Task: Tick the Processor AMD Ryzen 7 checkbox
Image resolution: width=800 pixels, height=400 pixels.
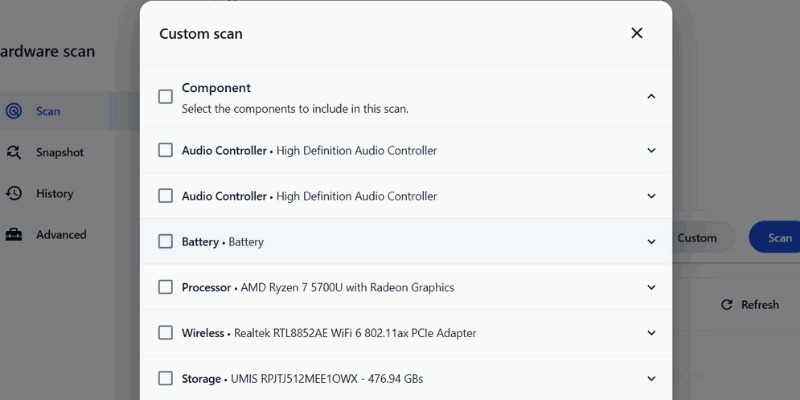Action: tap(166, 287)
